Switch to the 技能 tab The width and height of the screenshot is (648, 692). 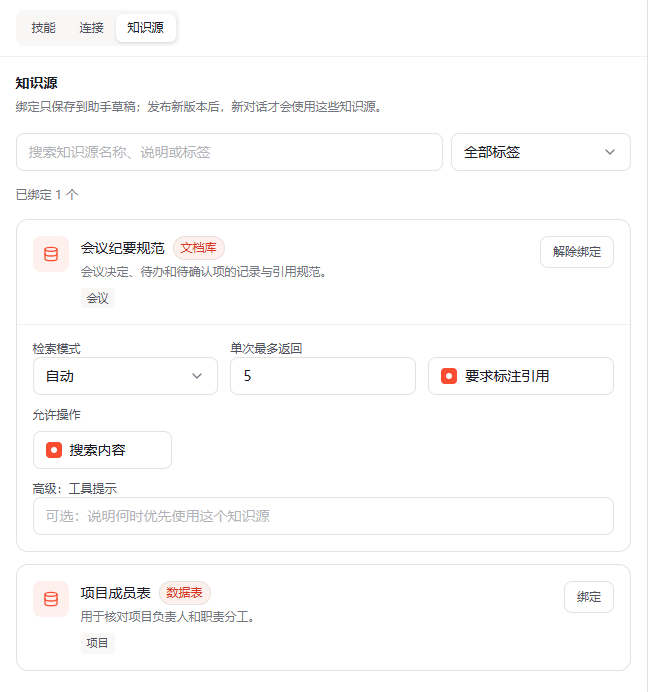(x=43, y=28)
